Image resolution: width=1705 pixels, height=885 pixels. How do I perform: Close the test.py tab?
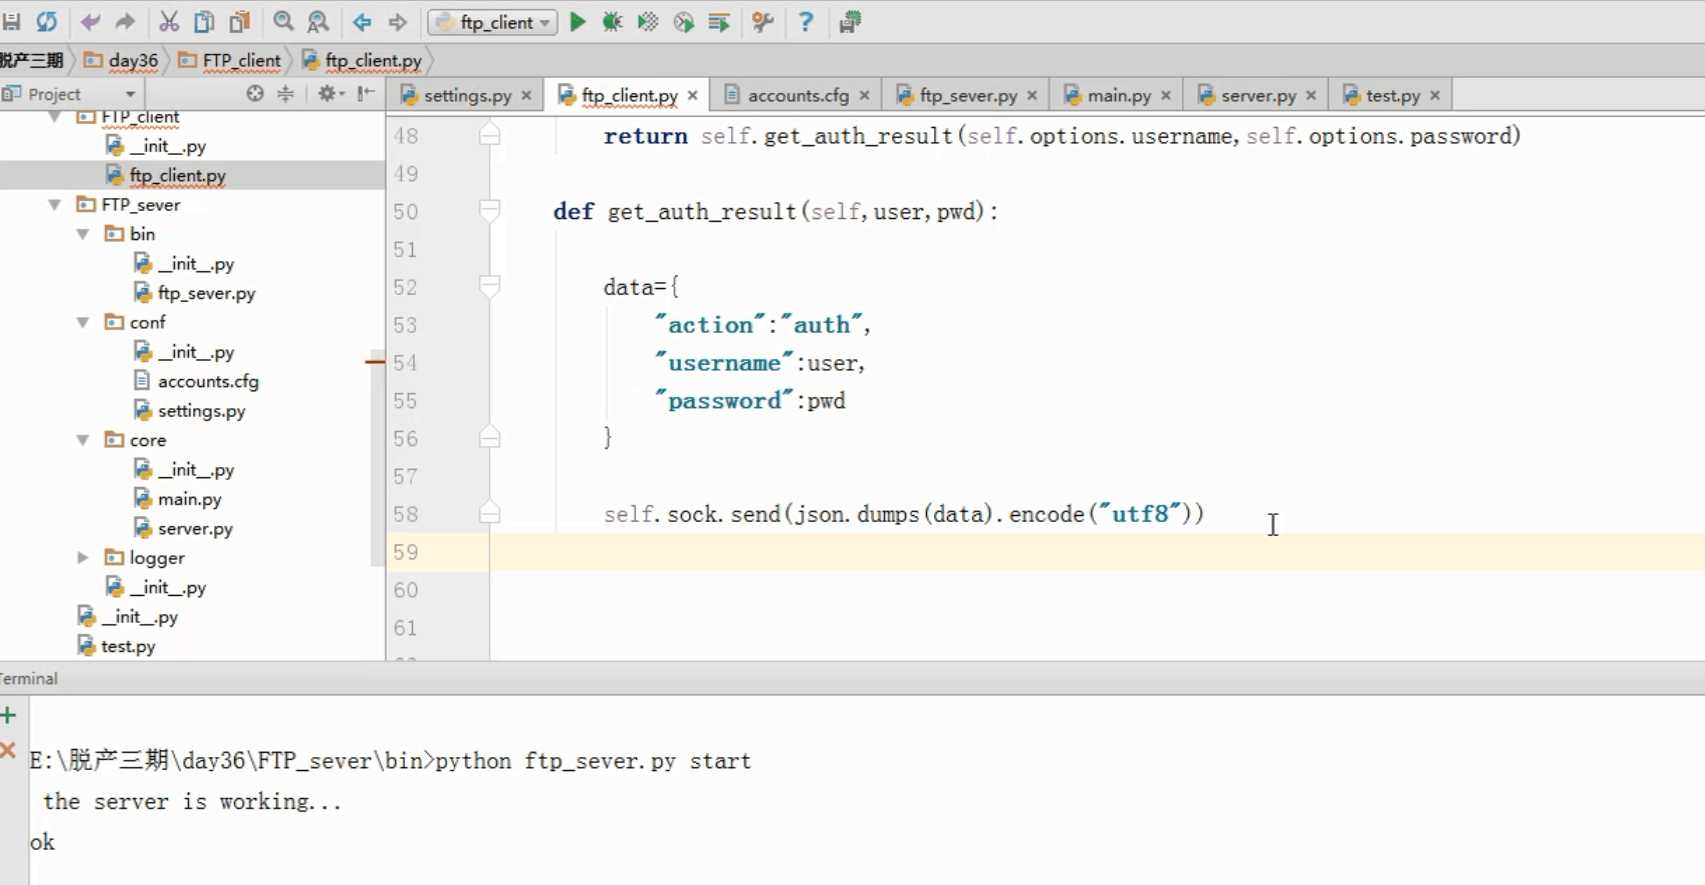pyautogui.click(x=1435, y=95)
